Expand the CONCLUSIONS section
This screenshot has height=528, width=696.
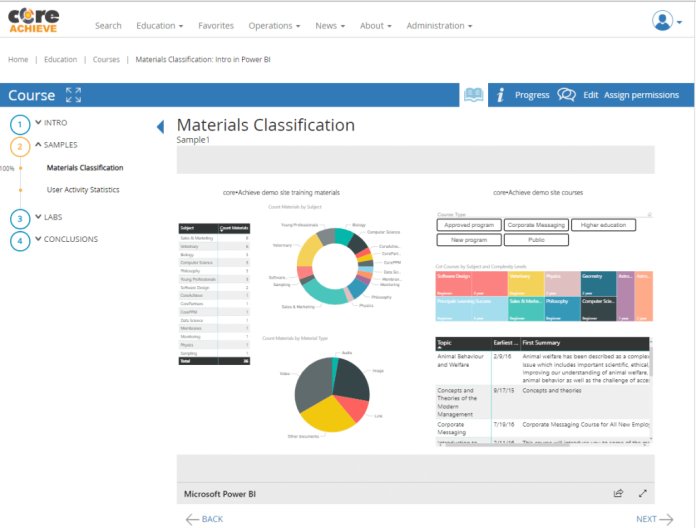pyautogui.click(x=66, y=239)
